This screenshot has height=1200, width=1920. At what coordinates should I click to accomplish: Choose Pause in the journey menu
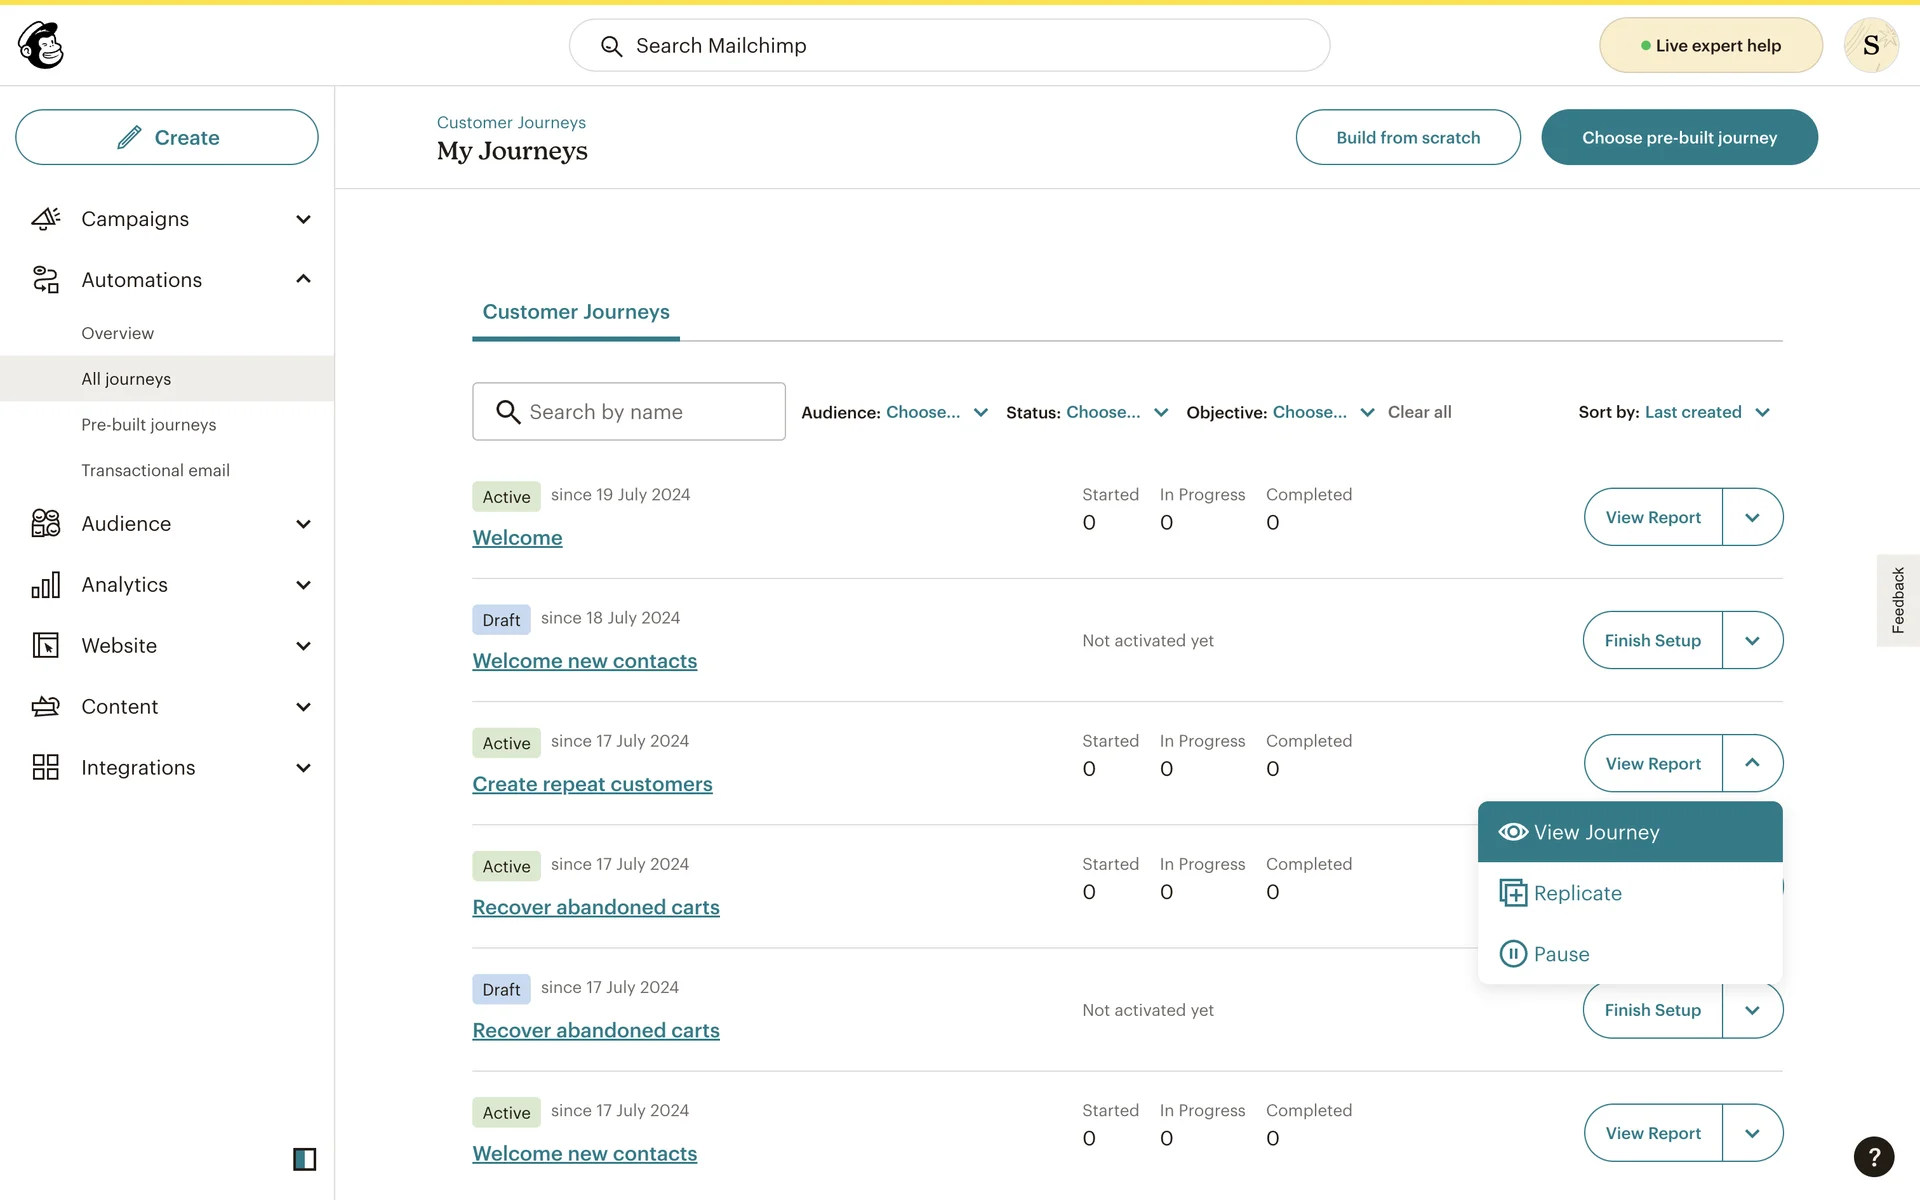click(x=1560, y=954)
